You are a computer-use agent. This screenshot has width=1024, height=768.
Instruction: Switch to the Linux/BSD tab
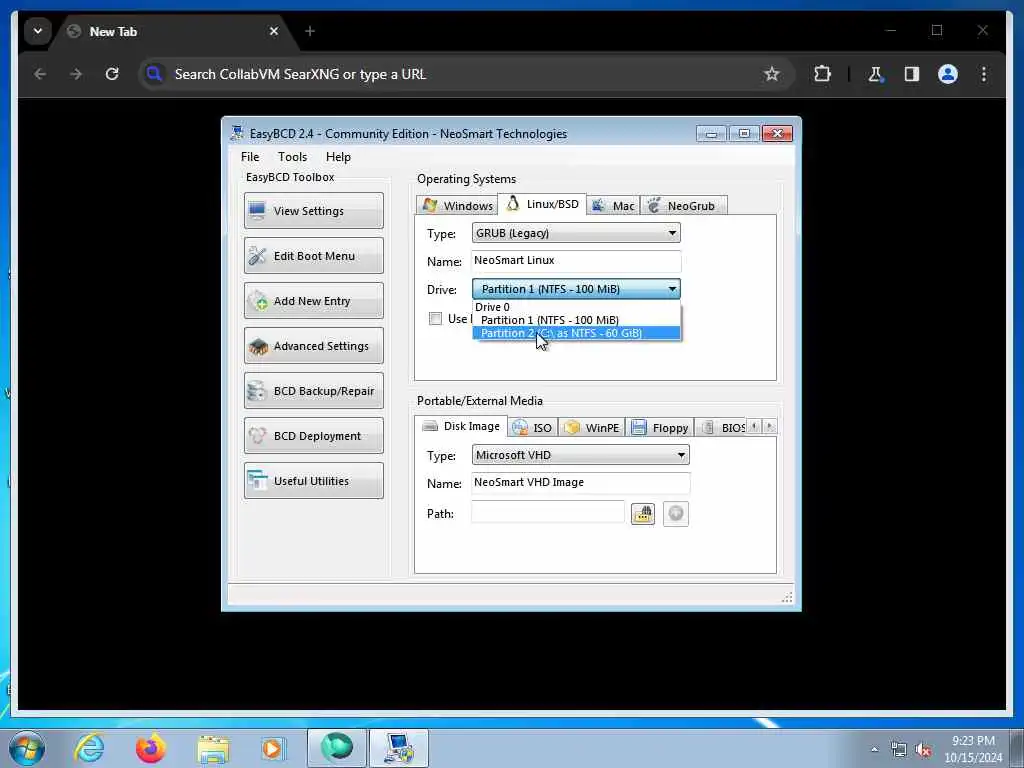pyautogui.click(x=542, y=204)
